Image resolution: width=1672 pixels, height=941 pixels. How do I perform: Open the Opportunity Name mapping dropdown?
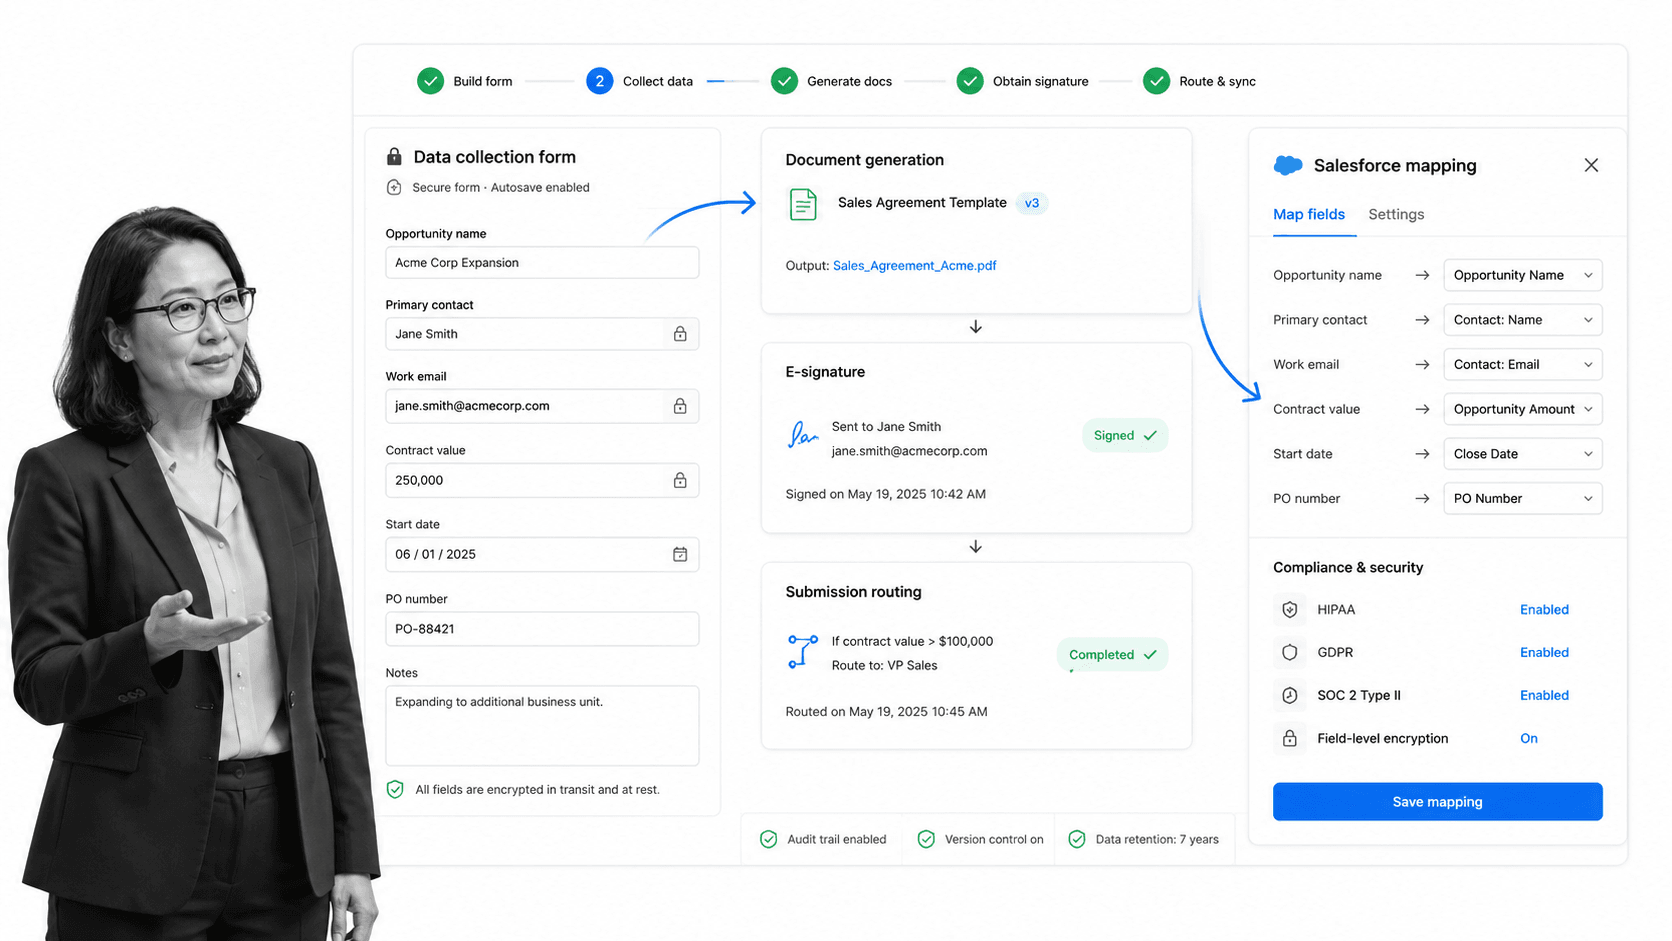pyautogui.click(x=1523, y=275)
